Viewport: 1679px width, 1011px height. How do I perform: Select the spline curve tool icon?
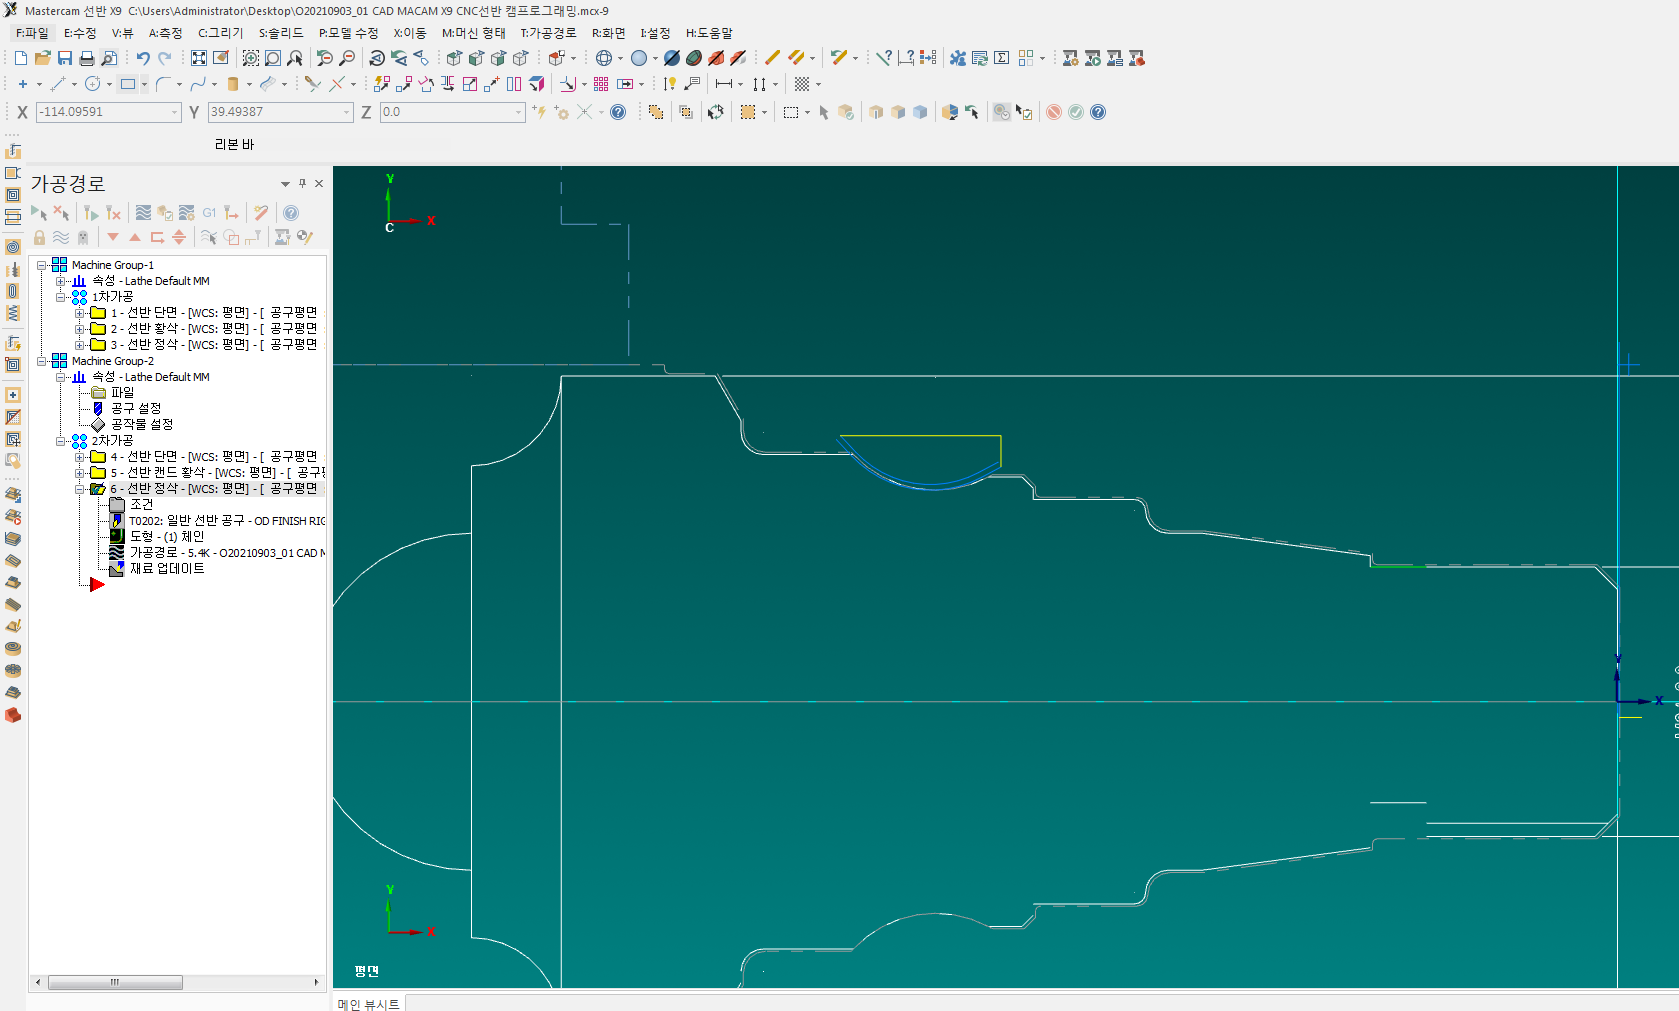pos(198,84)
